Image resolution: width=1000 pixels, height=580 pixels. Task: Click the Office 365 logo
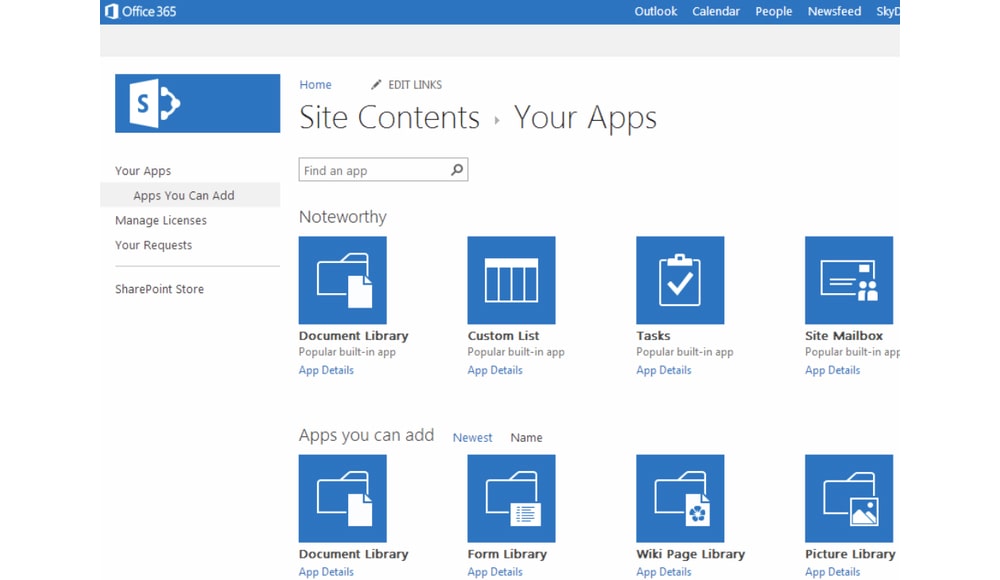coord(140,11)
